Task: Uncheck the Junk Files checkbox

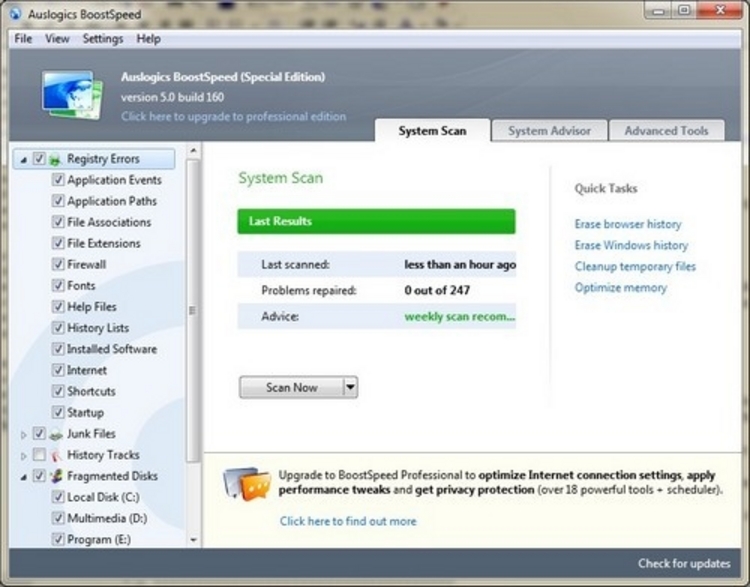Action: 39,433
